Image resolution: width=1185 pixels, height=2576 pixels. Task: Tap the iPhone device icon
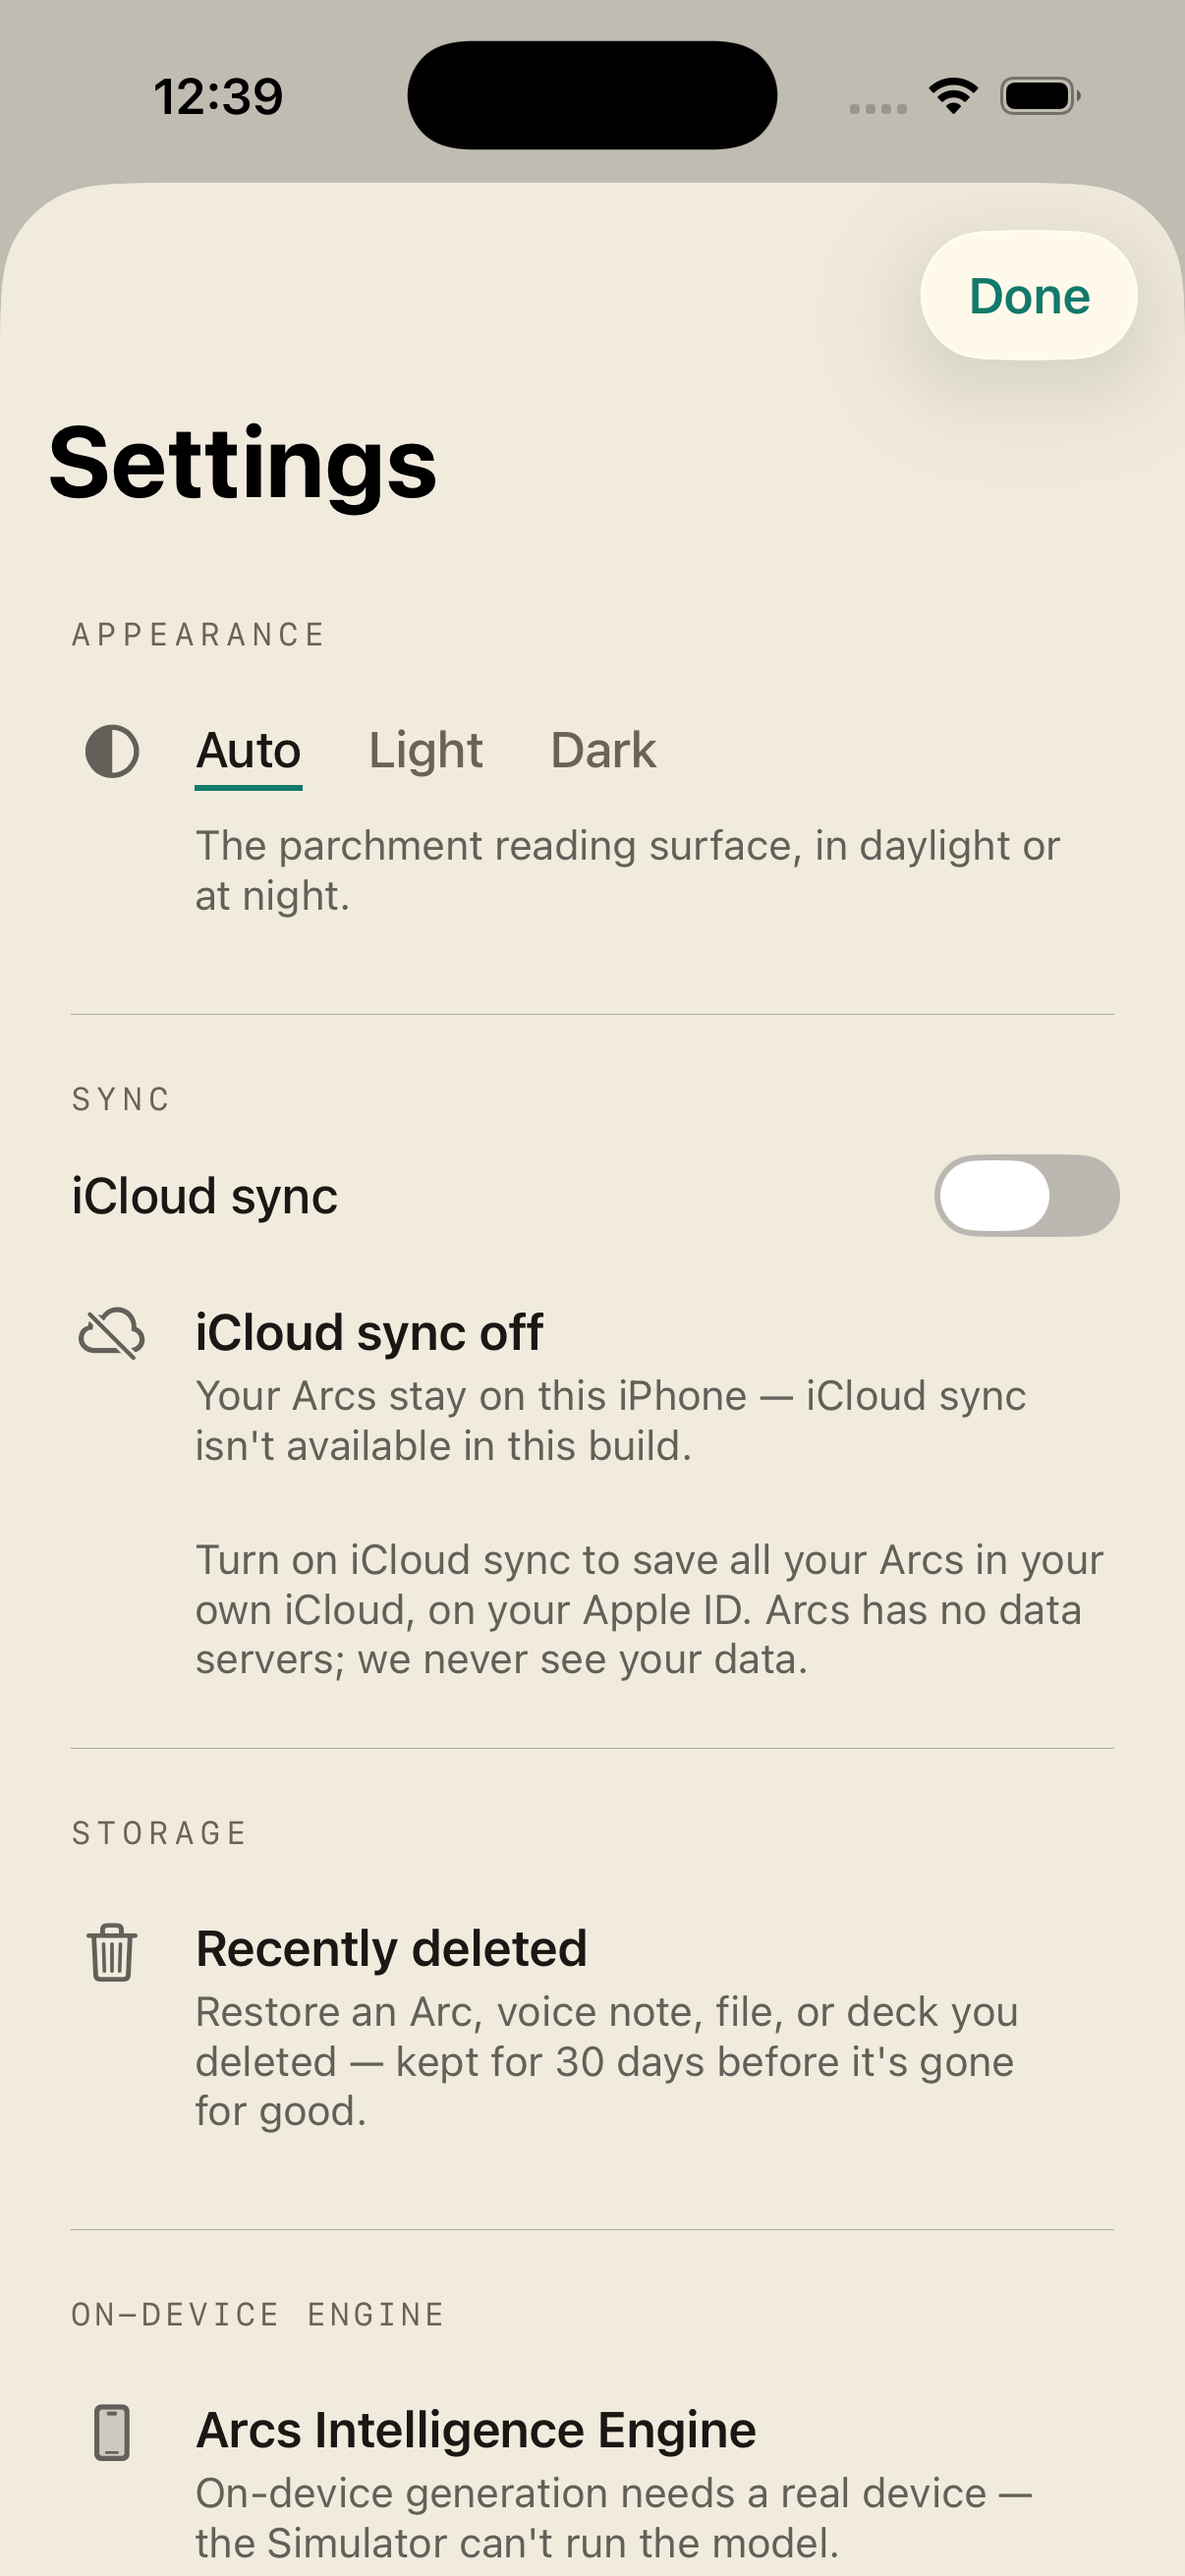[112, 2432]
